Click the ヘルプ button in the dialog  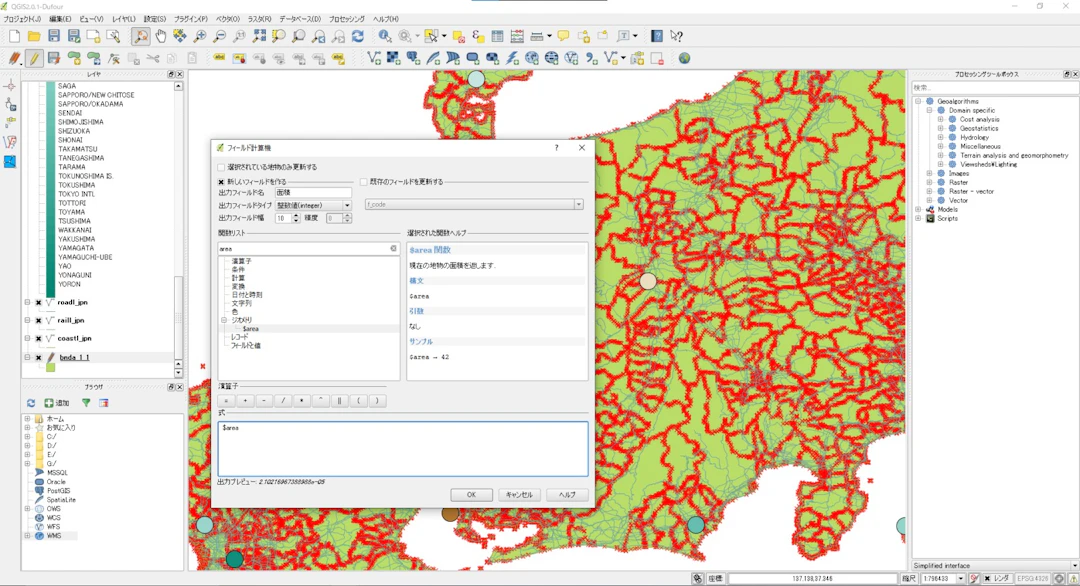pos(567,494)
